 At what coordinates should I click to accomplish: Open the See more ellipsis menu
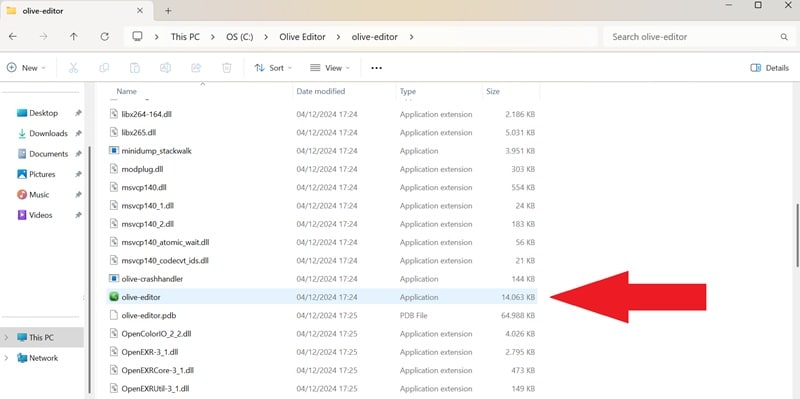click(x=377, y=68)
